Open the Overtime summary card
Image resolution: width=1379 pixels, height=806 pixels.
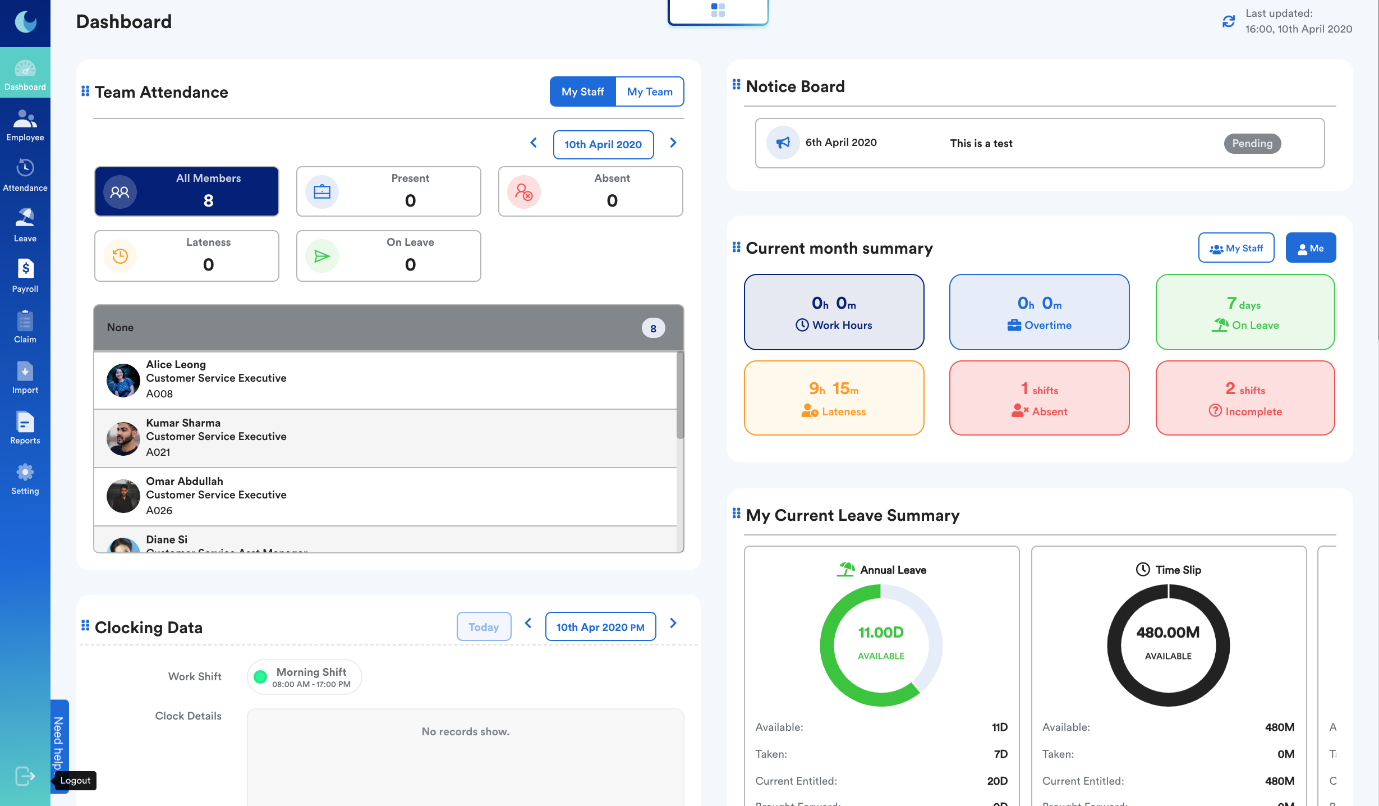pyautogui.click(x=1039, y=312)
